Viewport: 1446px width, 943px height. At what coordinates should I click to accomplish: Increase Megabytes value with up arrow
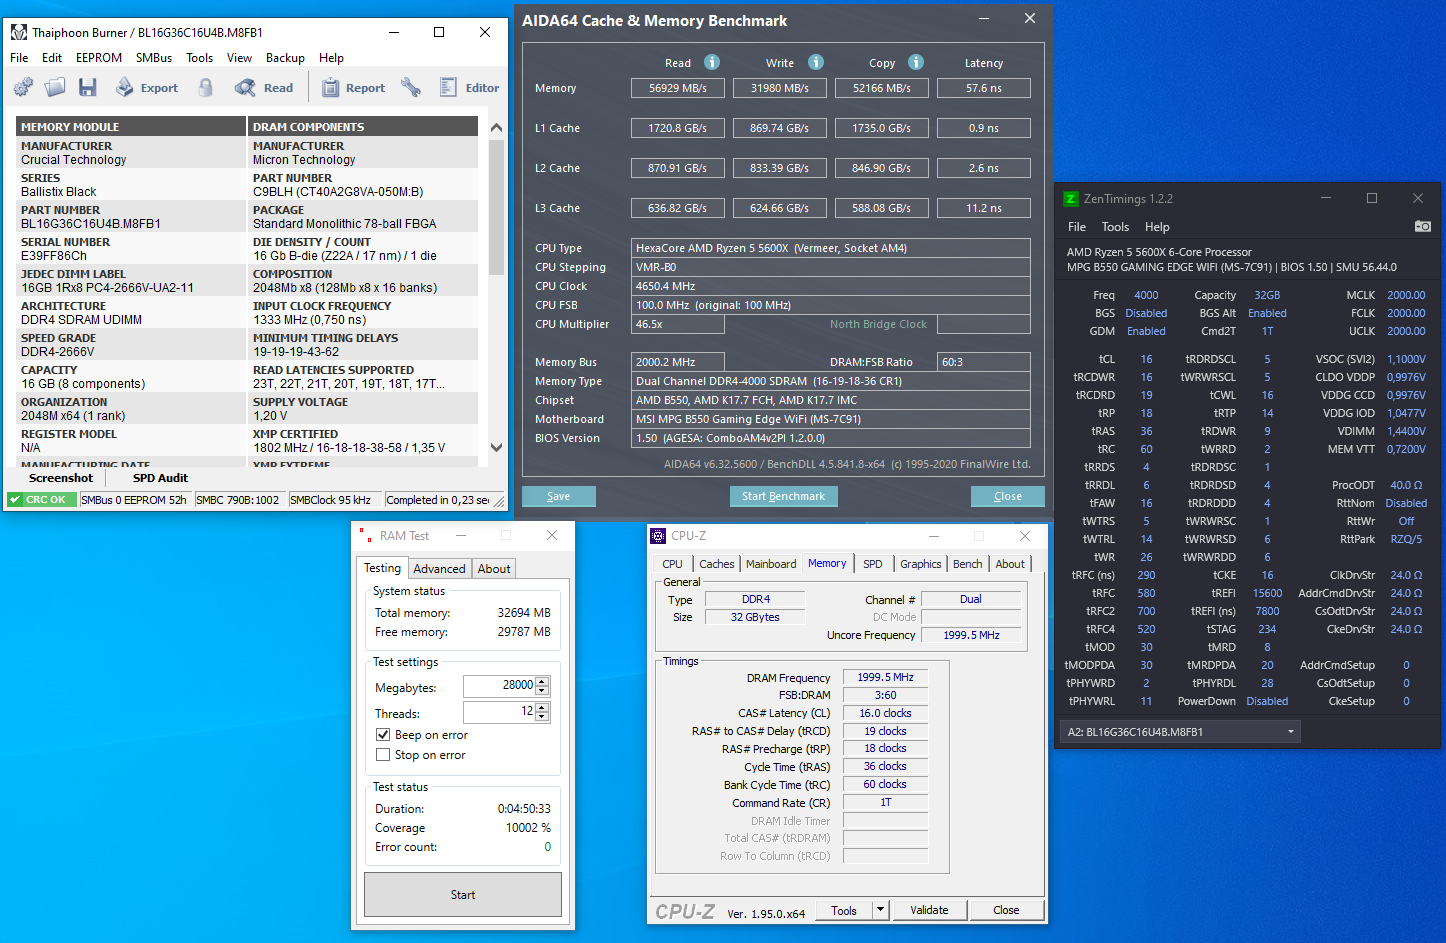[542, 681]
